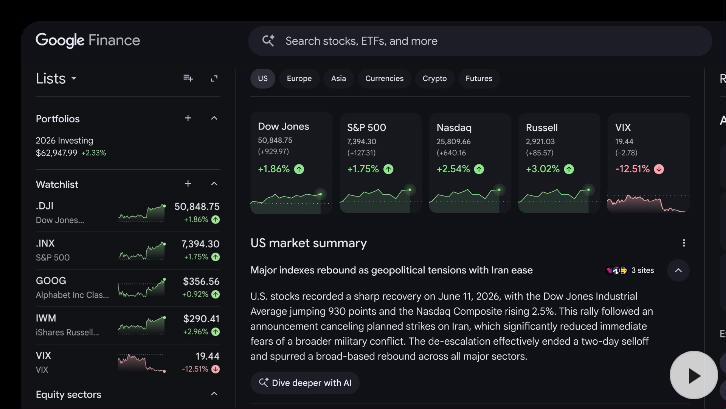Switch to the Asia tab
The width and height of the screenshot is (726, 409).
[x=338, y=78]
